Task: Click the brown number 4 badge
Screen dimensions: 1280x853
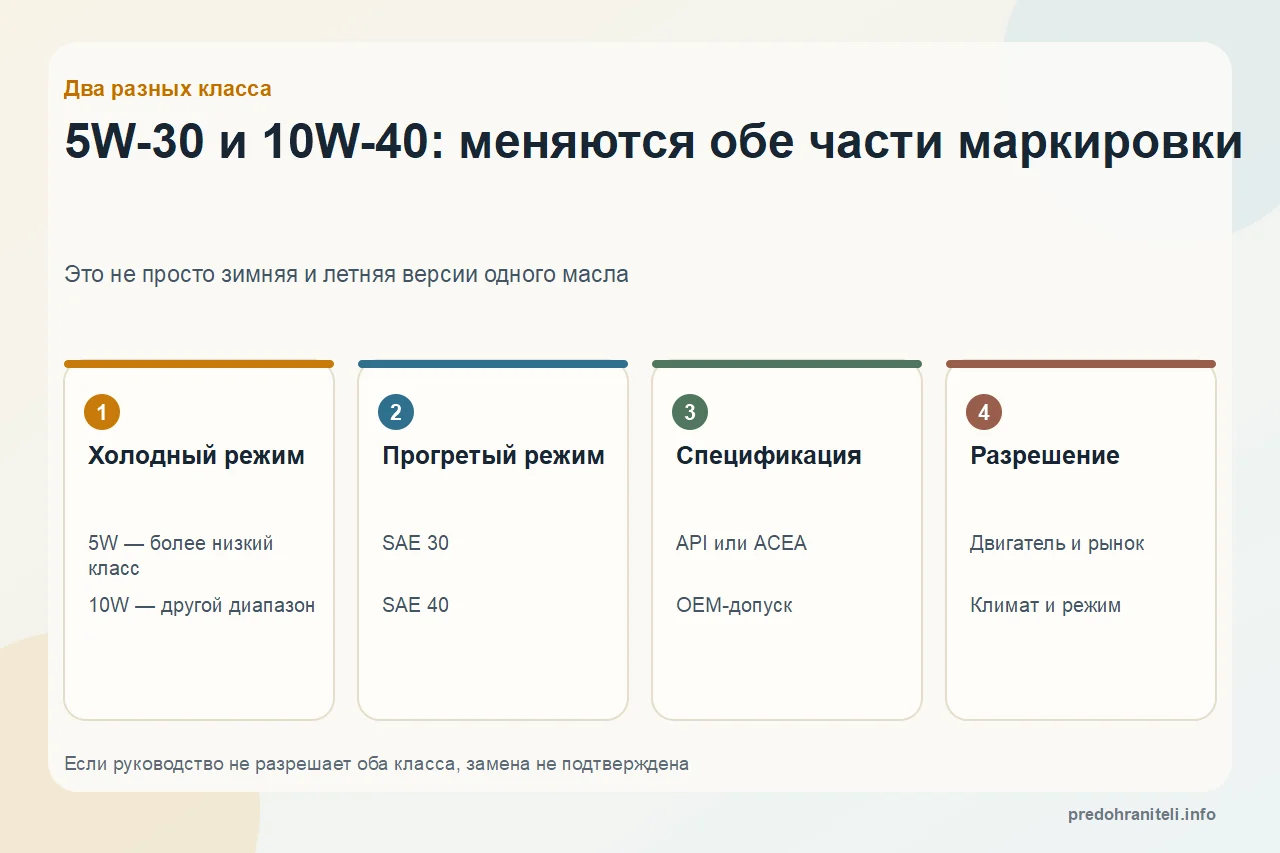Action: [984, 412]
